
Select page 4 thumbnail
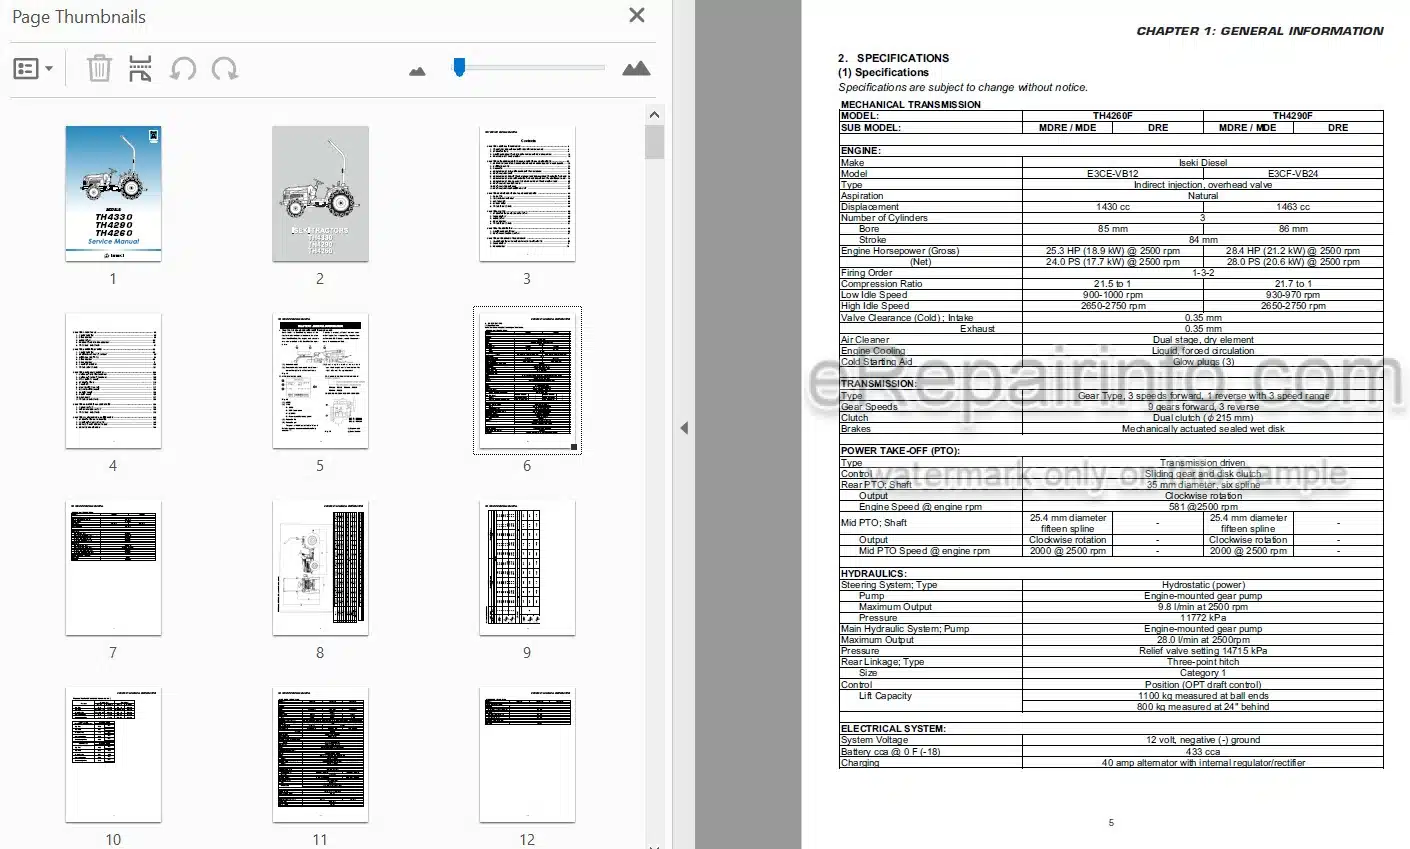coord(113,380)
